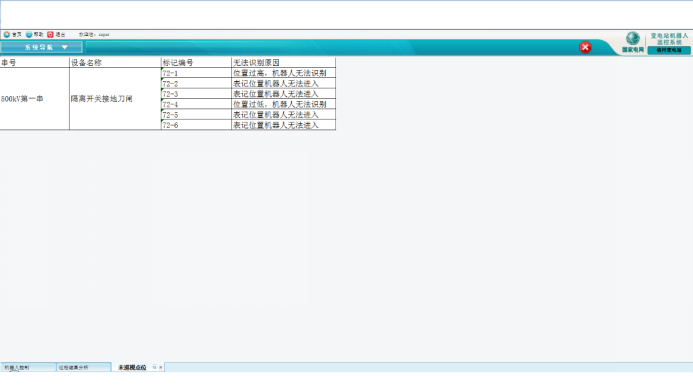Select the 72-4 marker number cell
The image size is (693, 390).
click(x=196, y=104)
